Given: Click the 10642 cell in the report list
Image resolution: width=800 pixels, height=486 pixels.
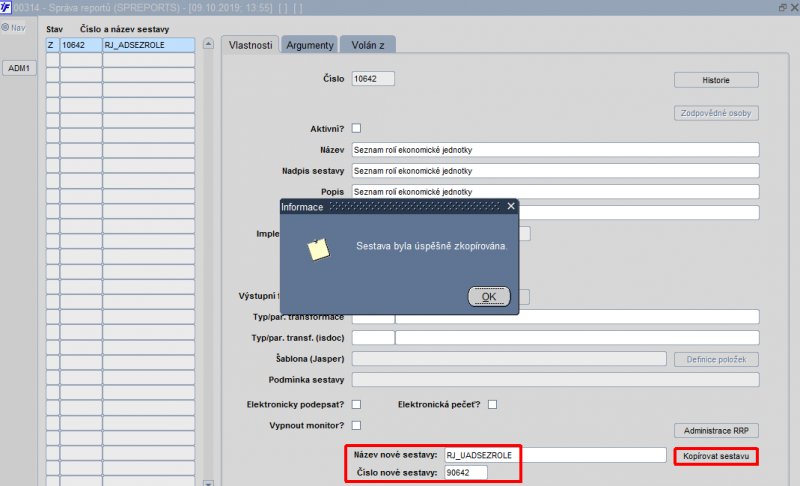Looking at the screenshot, I should (x=81, y=45).
